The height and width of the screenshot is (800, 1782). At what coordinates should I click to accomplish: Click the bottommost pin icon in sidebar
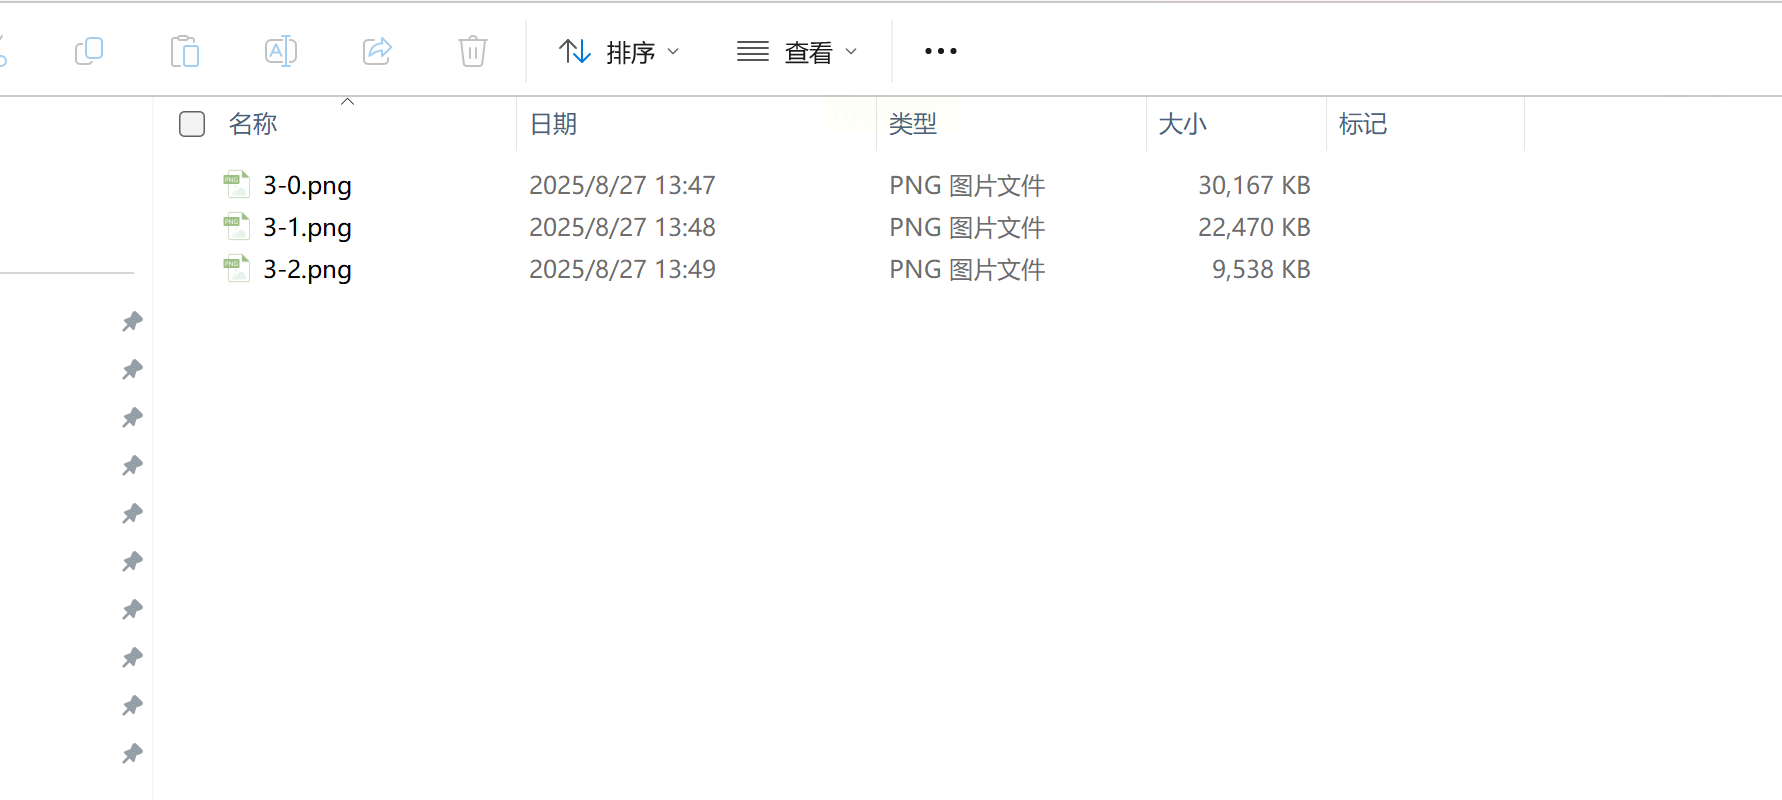(x=132, y=754)
